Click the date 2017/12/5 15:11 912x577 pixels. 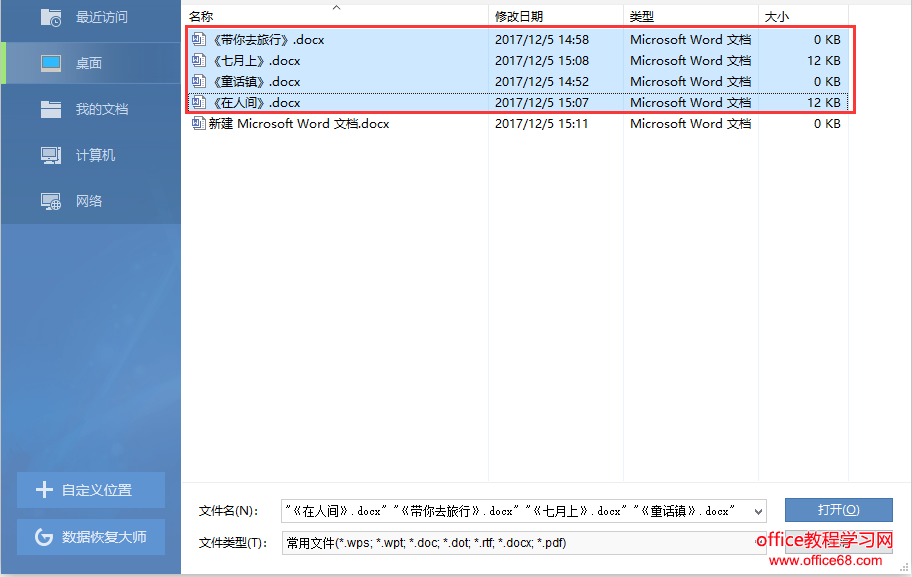tap(542, 123)
